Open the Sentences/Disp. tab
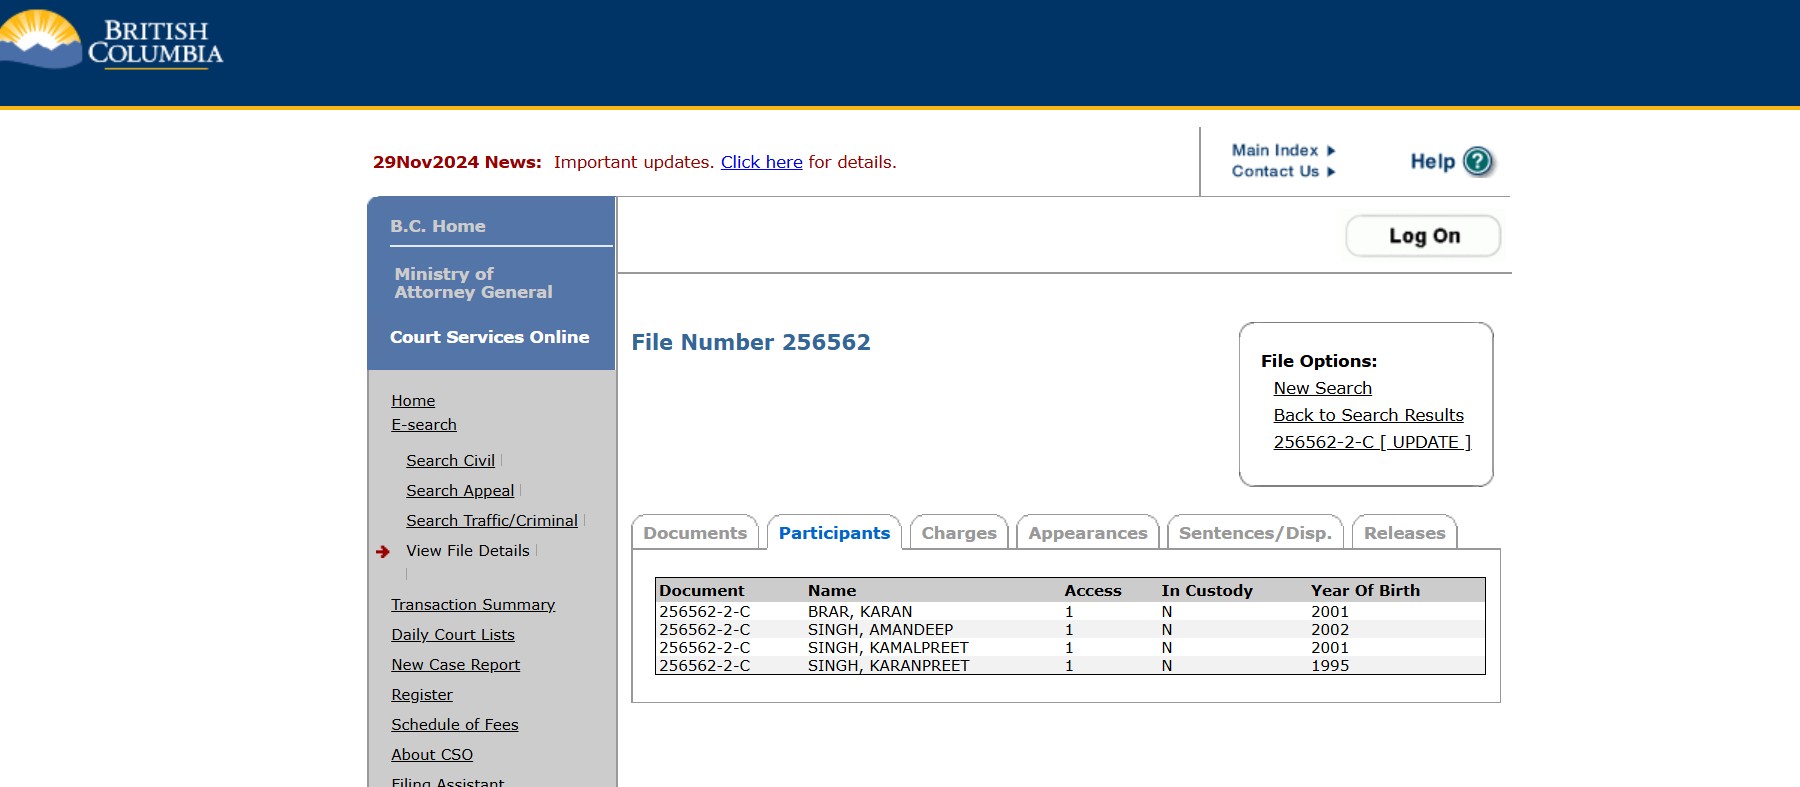Image resolution: width=1800 pixels, height=787 pixels. (x=1254, y=533)
